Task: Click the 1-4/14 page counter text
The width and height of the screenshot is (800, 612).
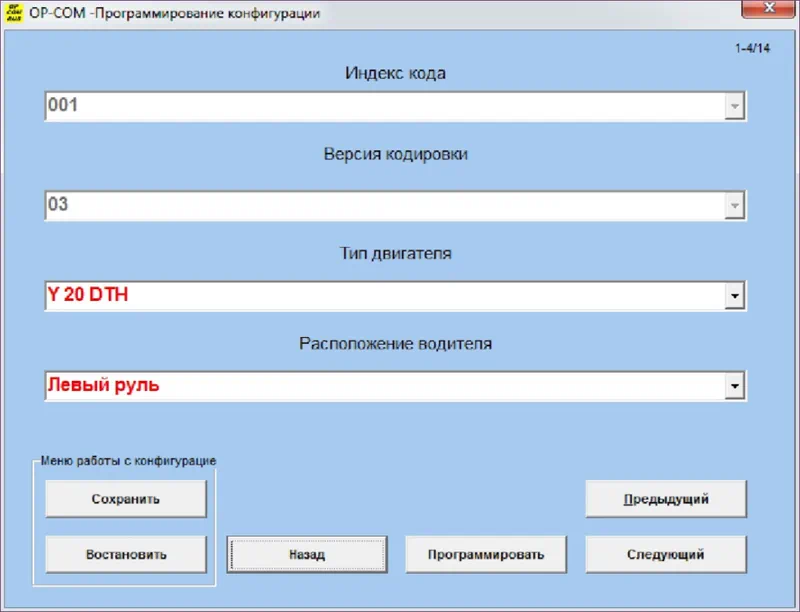Action: 753,48
